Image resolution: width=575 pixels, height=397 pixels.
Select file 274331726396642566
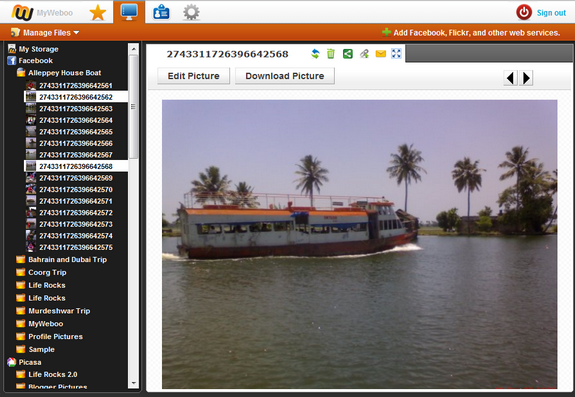coord(76,143)
